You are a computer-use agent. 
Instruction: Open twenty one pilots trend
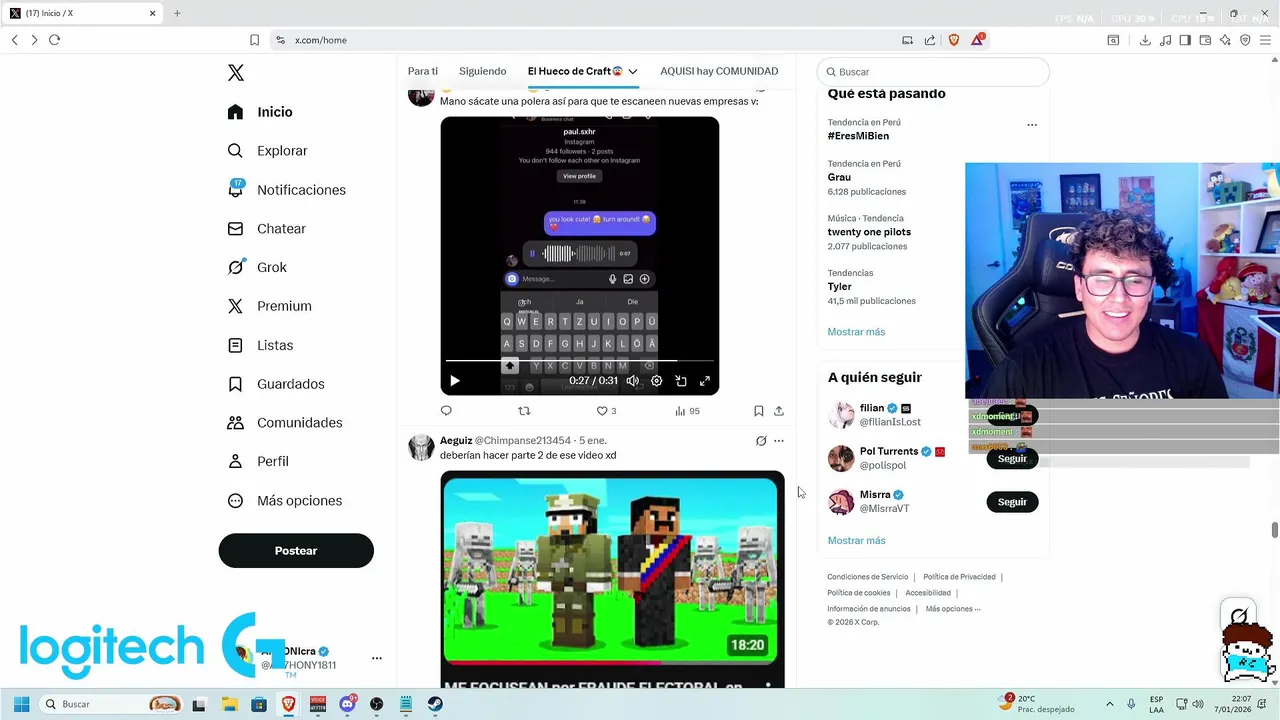869,232
